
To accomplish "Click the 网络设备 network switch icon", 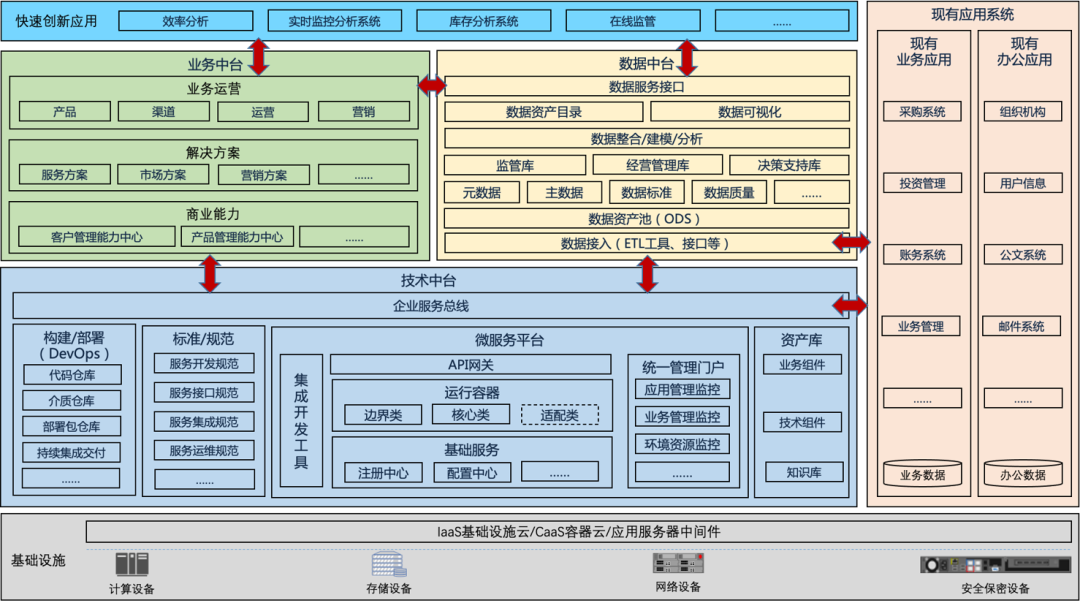I will click(x=677, y=564).
